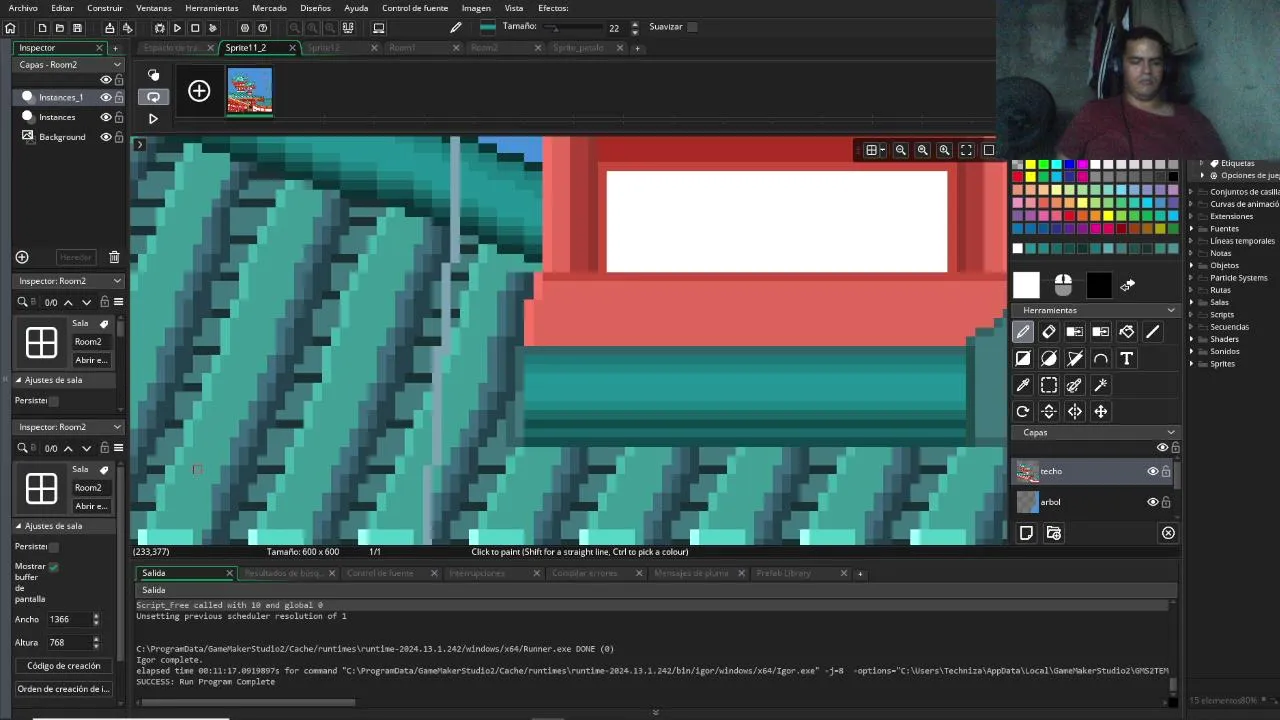Viewport: 1280px width, 720px height.
Task: Expand the Scripts folder
Action: 1192,315
